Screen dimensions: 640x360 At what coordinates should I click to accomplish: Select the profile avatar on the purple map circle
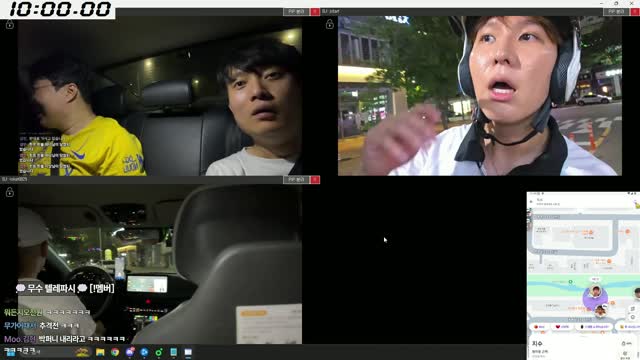596,292
